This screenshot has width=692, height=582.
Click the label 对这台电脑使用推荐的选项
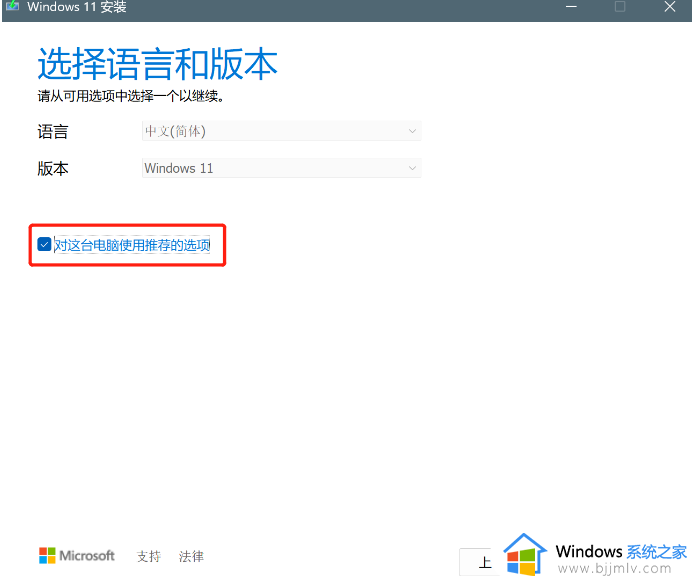click(x=132, y=245)
